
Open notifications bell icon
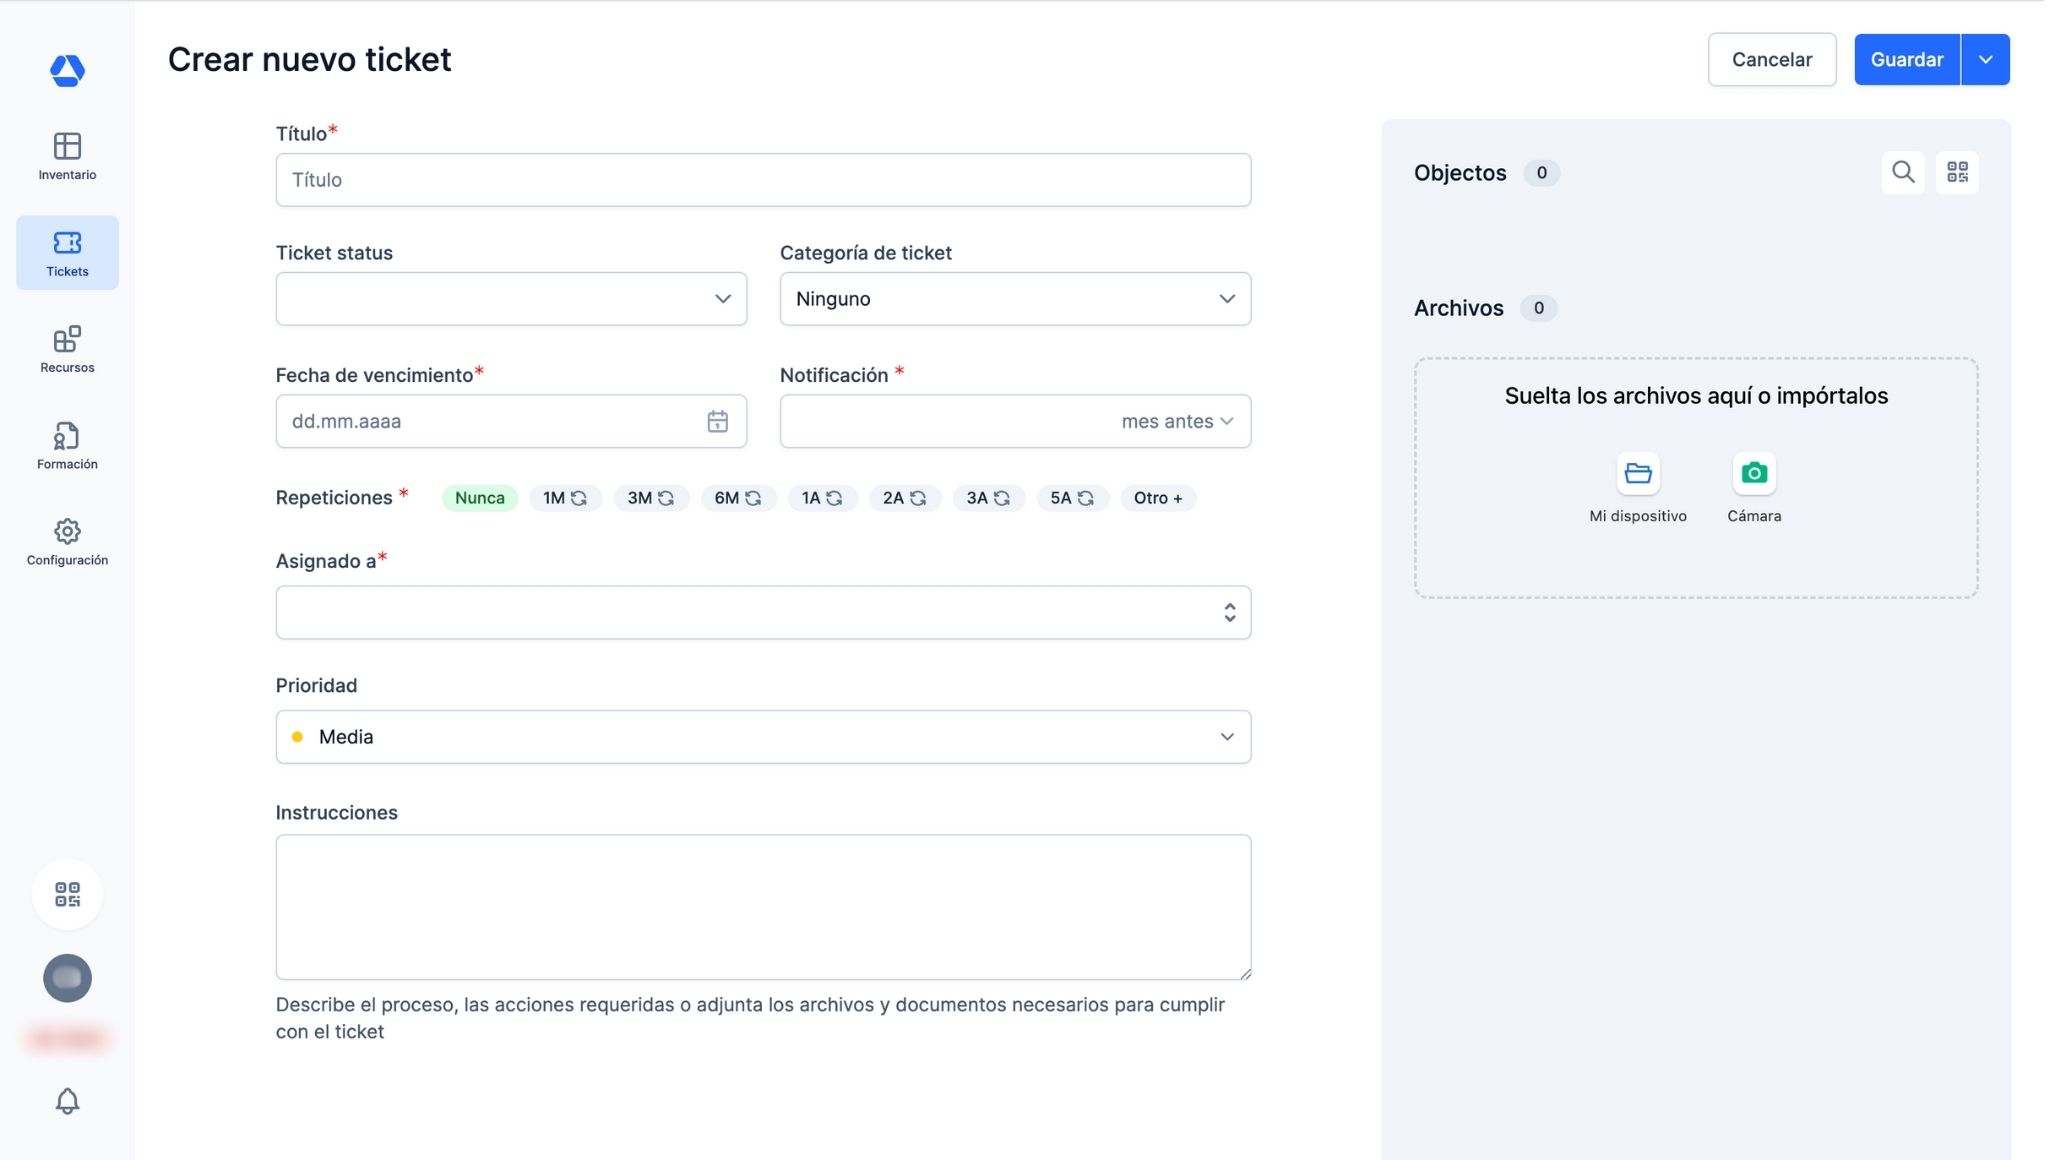pos(67,1101)
